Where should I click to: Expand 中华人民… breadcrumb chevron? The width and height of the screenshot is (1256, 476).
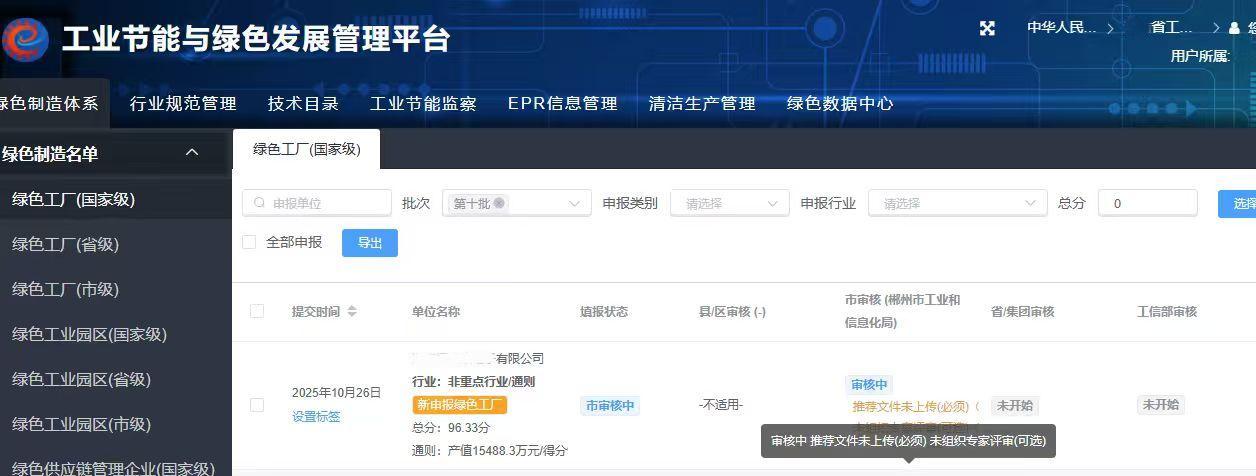[1110, 29]
